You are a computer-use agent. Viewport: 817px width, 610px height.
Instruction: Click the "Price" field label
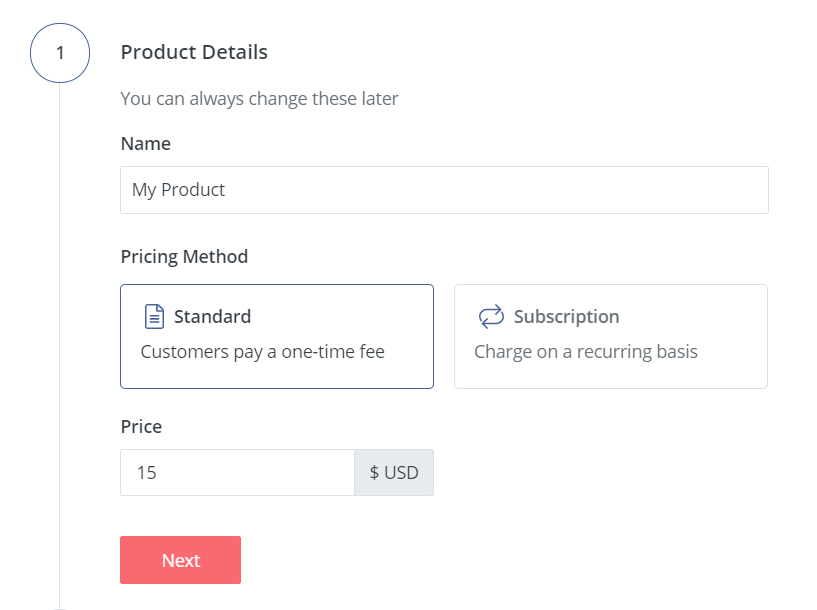tap(141, 427)
